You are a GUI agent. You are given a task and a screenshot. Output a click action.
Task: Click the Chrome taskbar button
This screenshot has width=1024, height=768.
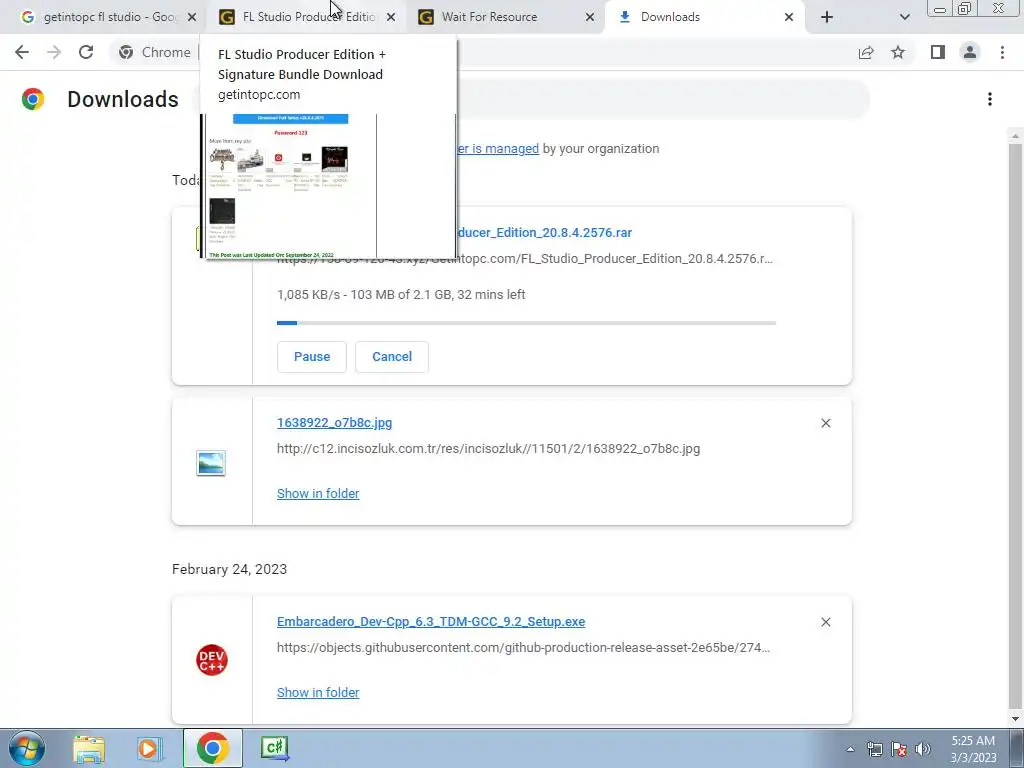(x=212, y=748)
